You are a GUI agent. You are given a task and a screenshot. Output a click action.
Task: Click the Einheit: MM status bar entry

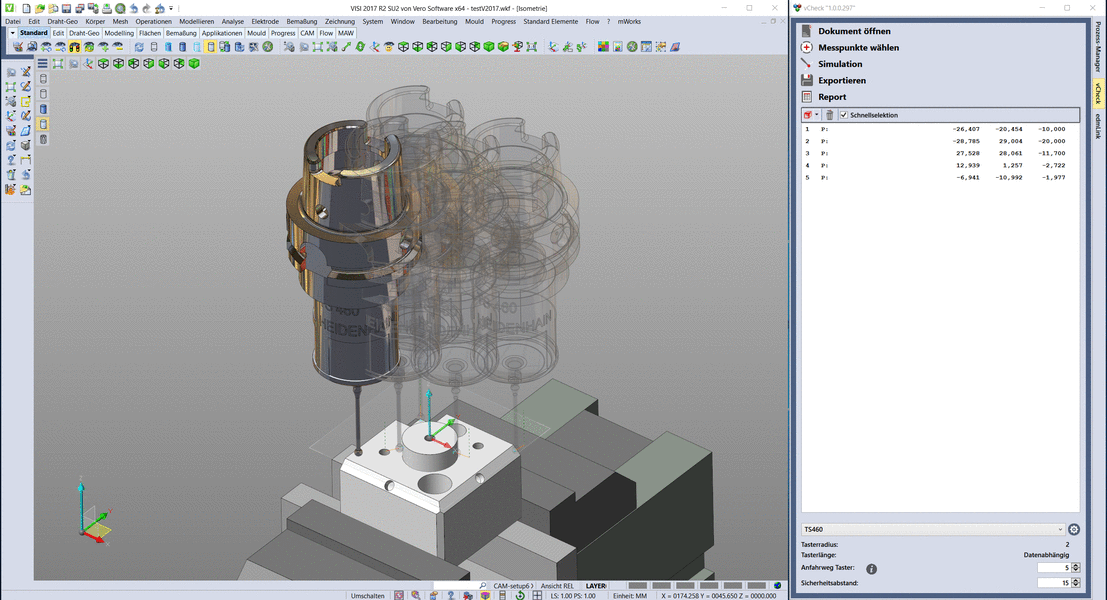[630, 596]
